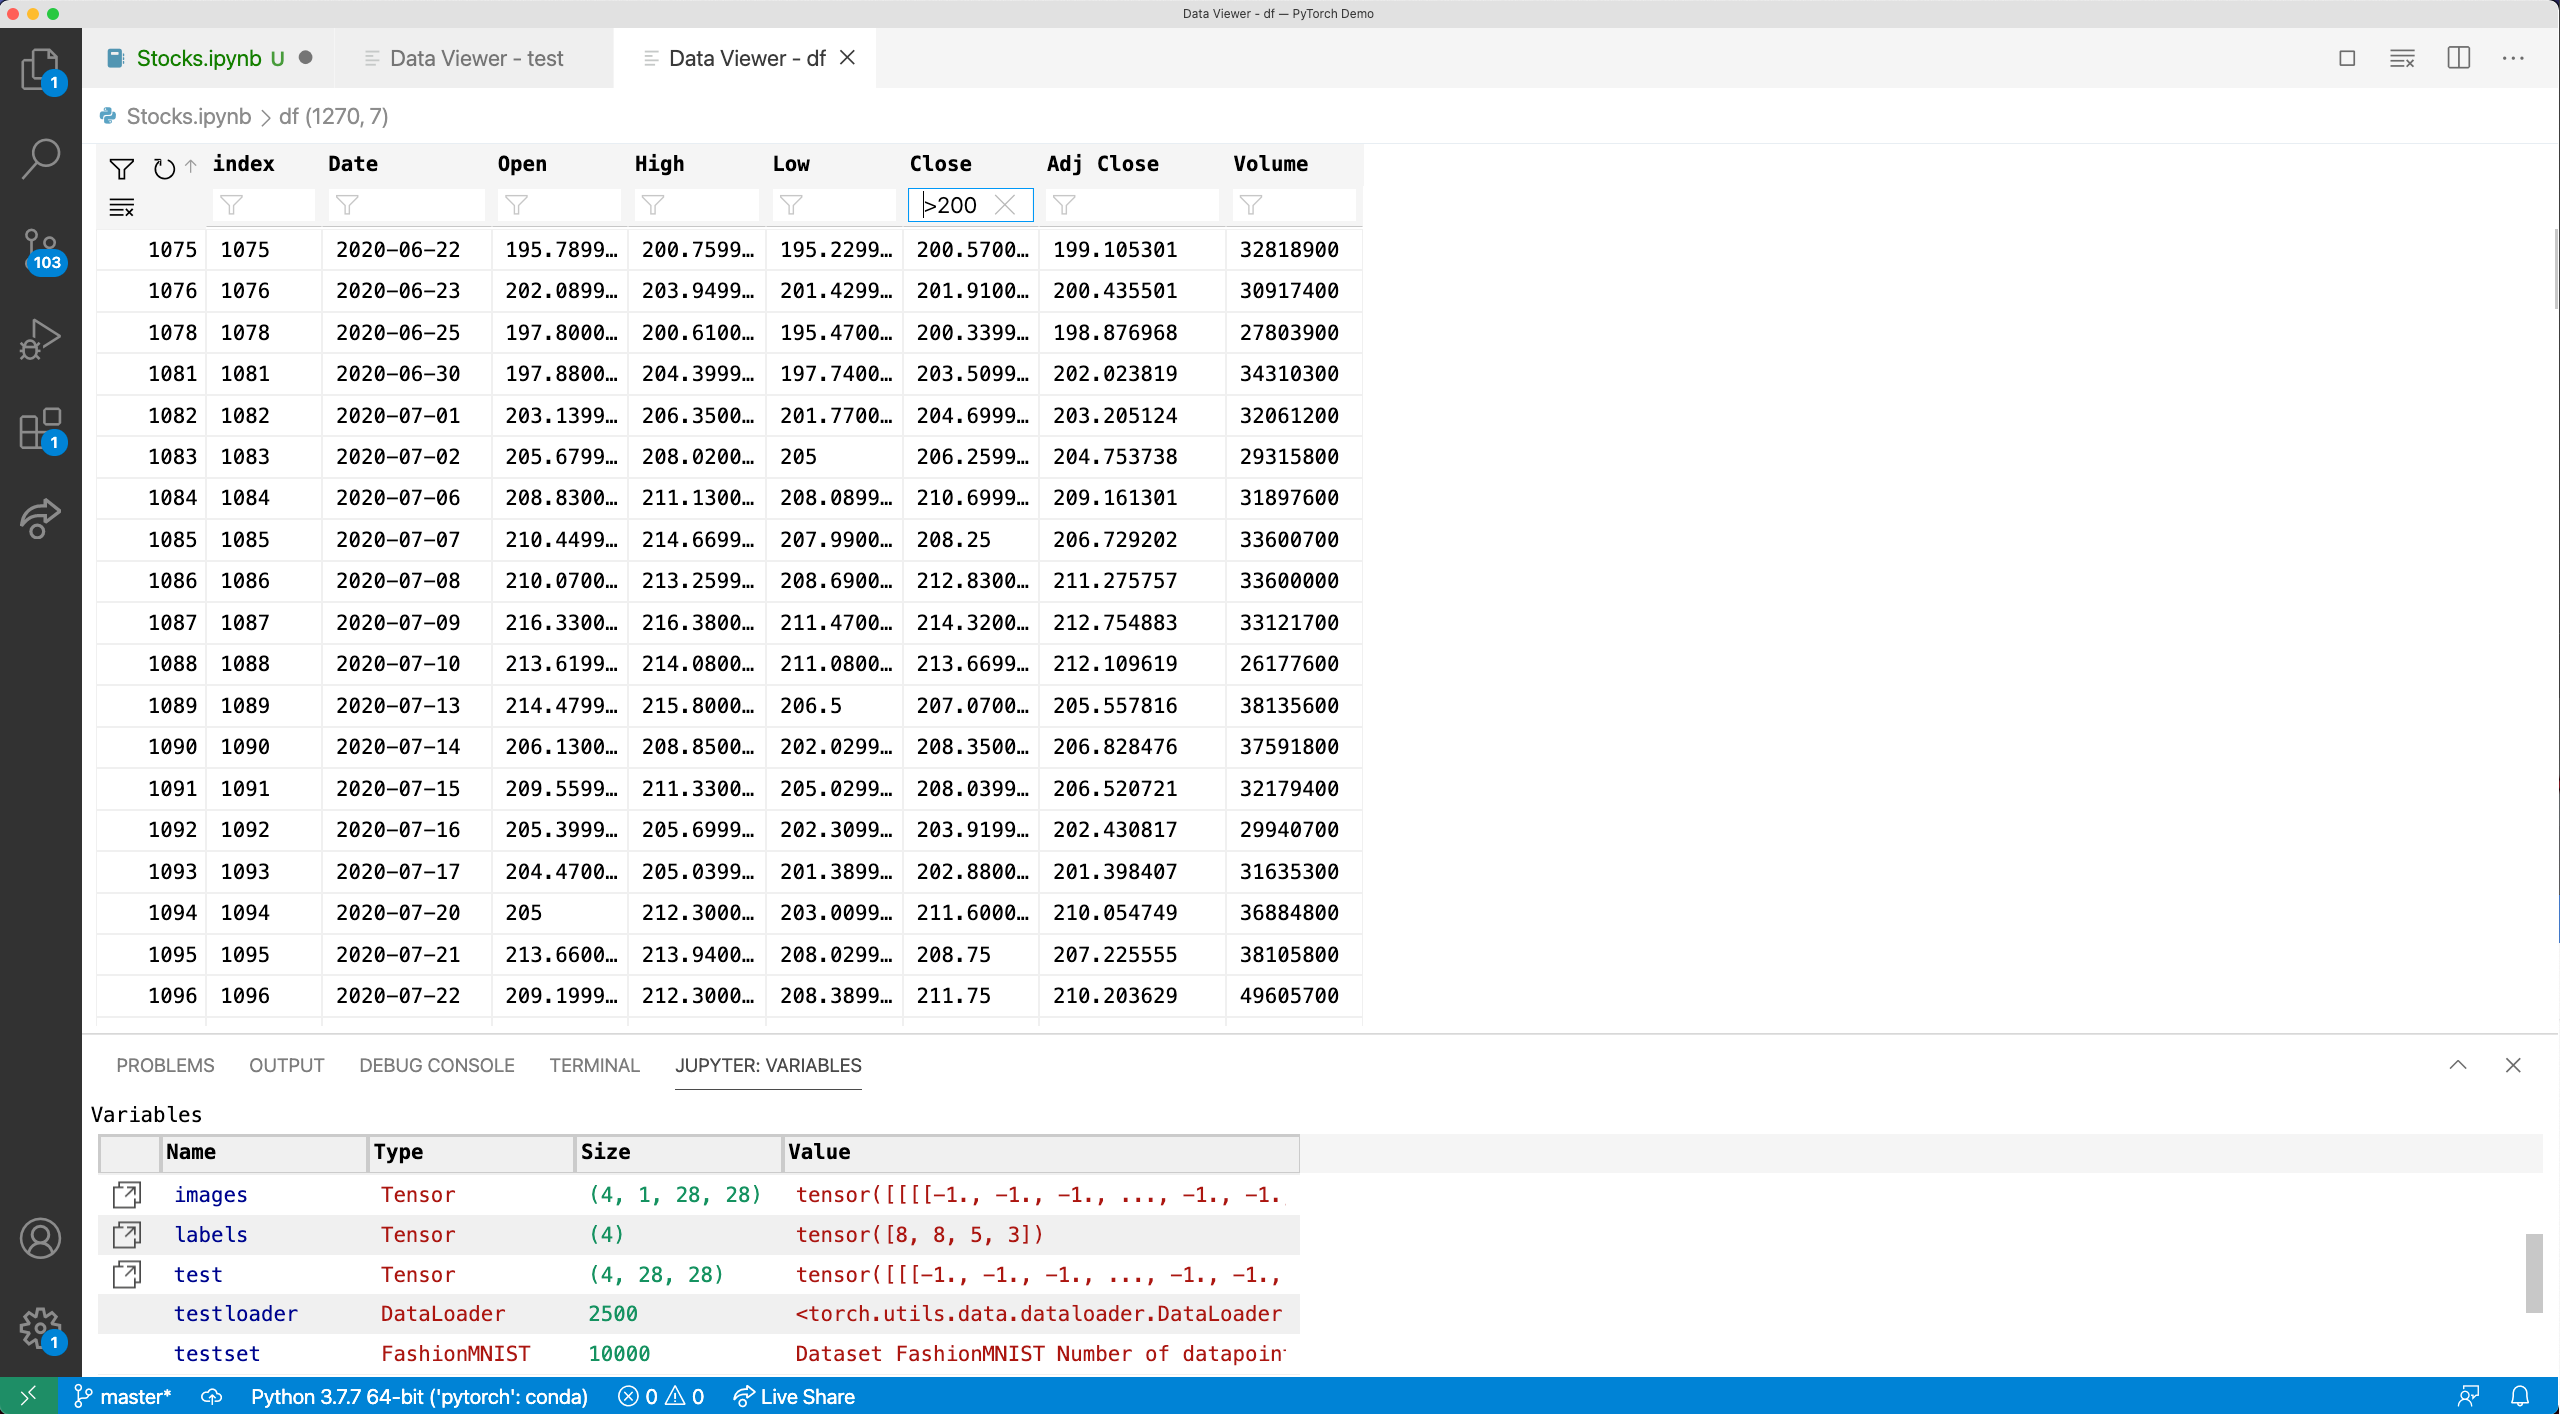The width and height of the screenshot is (2560, 1414).
Task: Switch to the TERMINAL panel tab
Action: coord(594,1065)
